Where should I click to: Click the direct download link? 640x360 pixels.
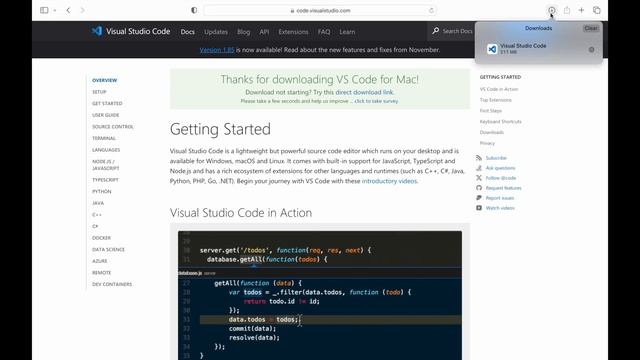click(364, 92)
